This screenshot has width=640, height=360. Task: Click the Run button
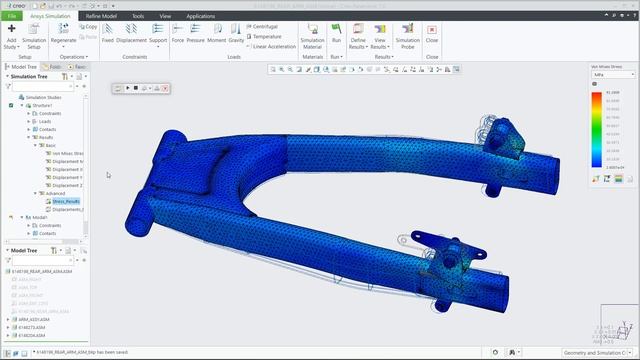(x=336, y=33)
